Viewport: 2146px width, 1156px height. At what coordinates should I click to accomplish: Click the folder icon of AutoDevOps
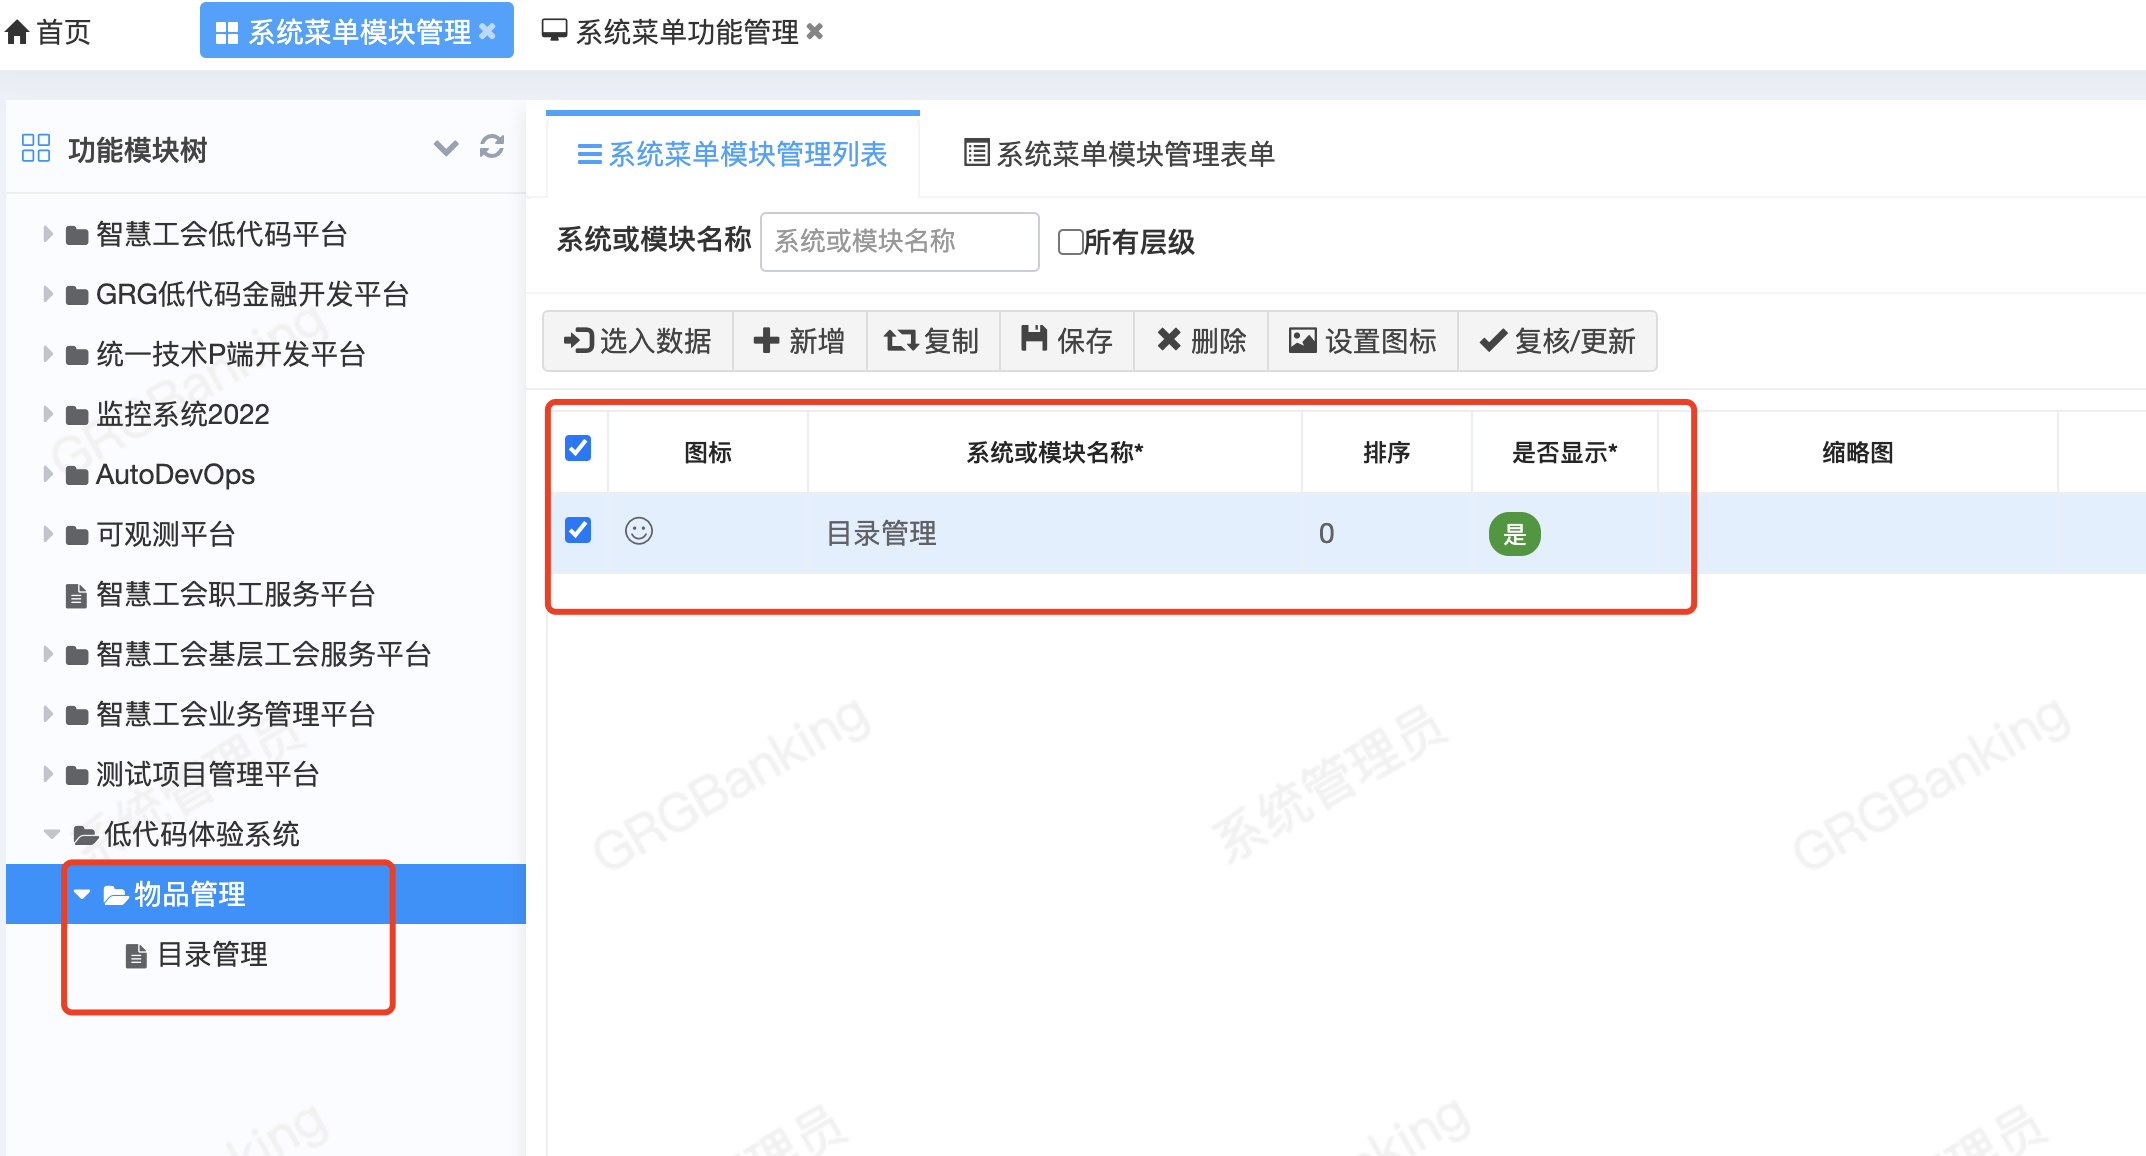(77, 475)
